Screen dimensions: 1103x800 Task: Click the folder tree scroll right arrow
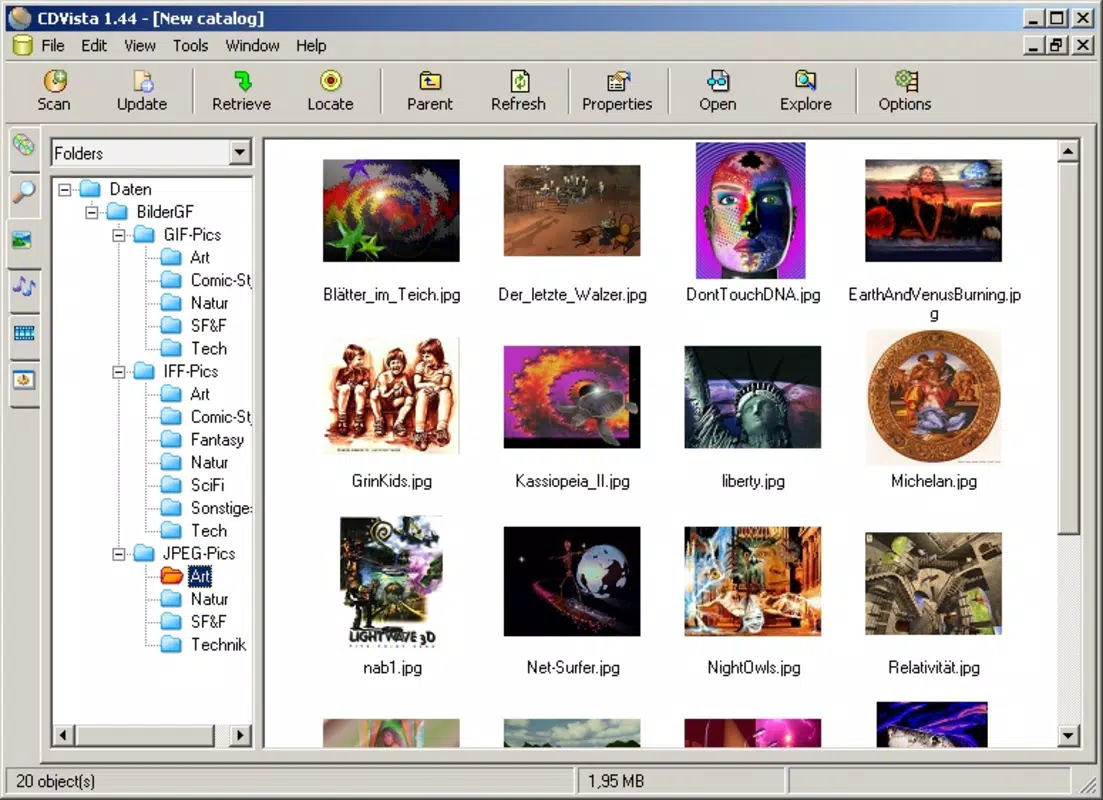coord(241,735)
